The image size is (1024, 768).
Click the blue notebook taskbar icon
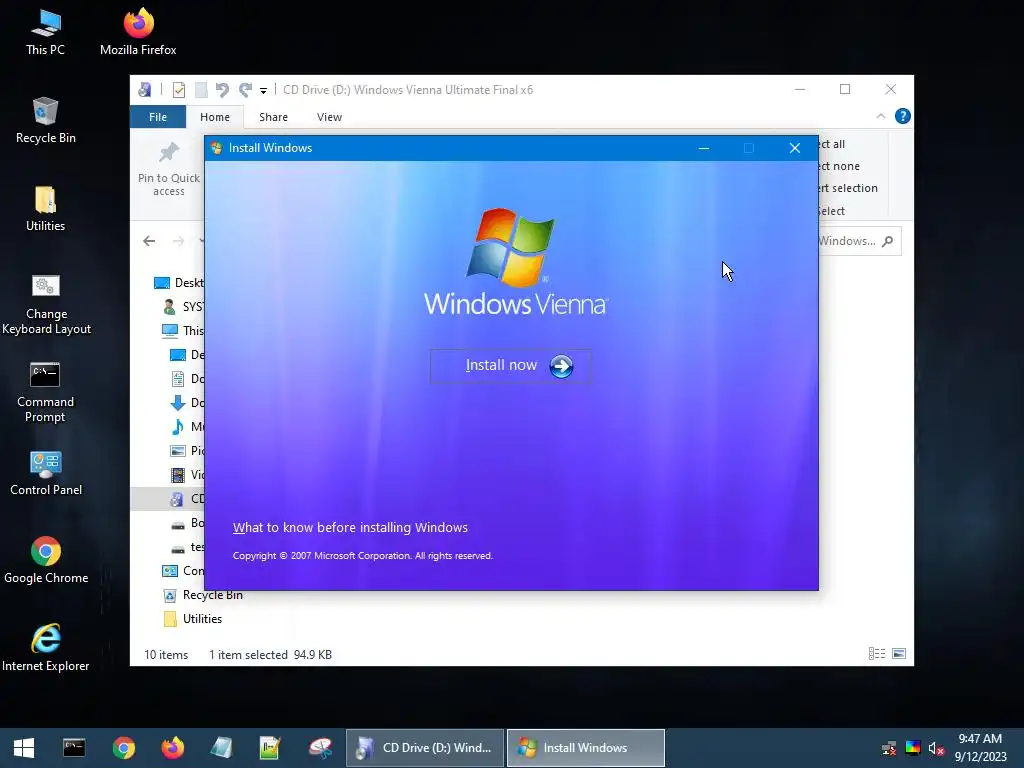[x=221, y=748]
